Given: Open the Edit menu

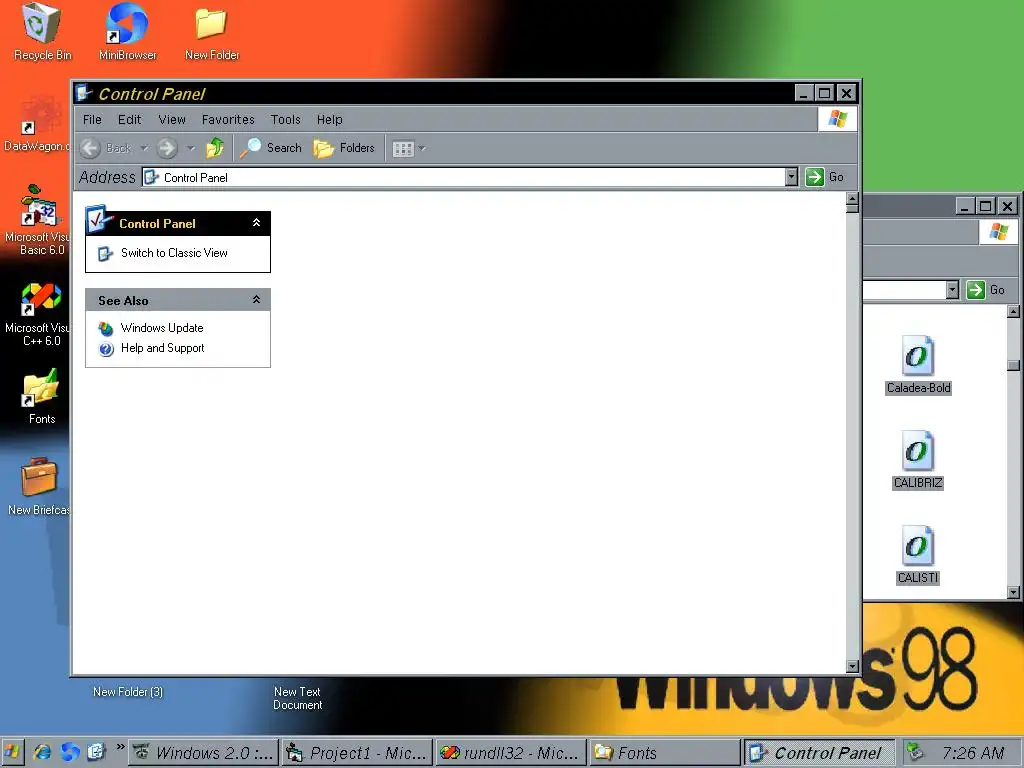Looking at the screenshot, I should click(129, 120).
